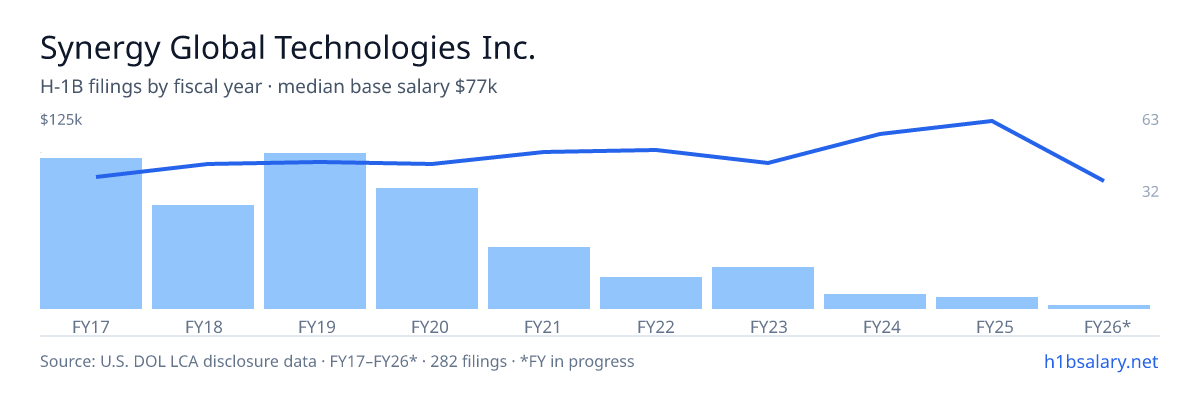The width and height of the screenshot is (1200, 400).
Task: Click the FY22 filings bar
Action: click(x=651, y=293)
